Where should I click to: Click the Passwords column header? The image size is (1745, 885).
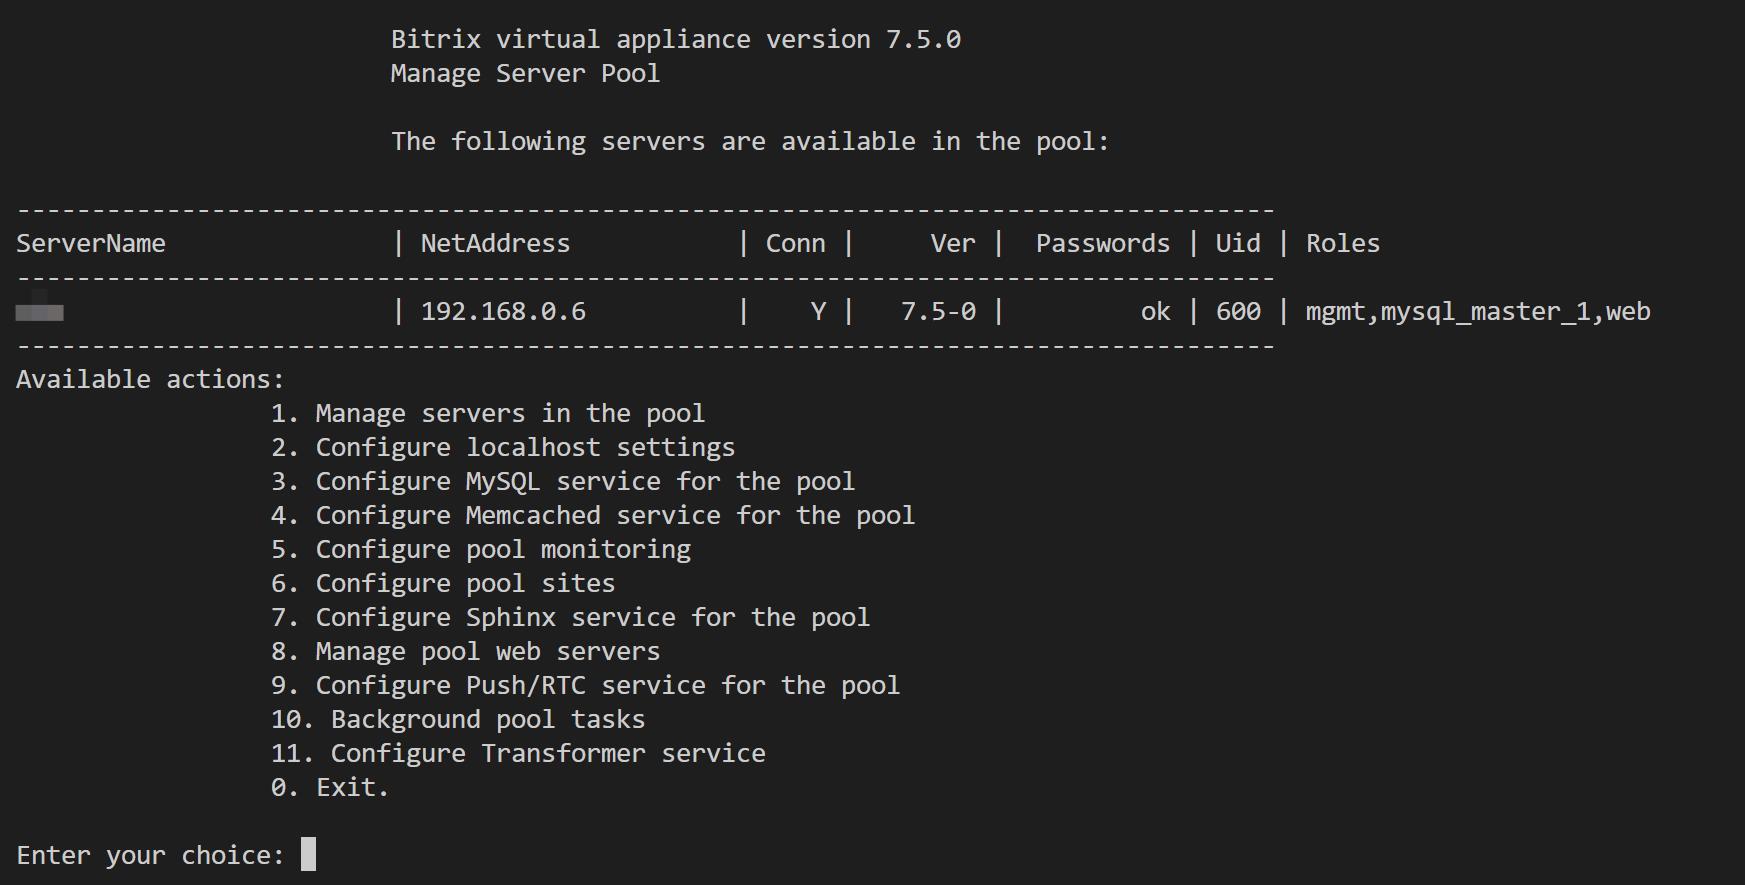pyautogui.click(x=1102, y=244)
